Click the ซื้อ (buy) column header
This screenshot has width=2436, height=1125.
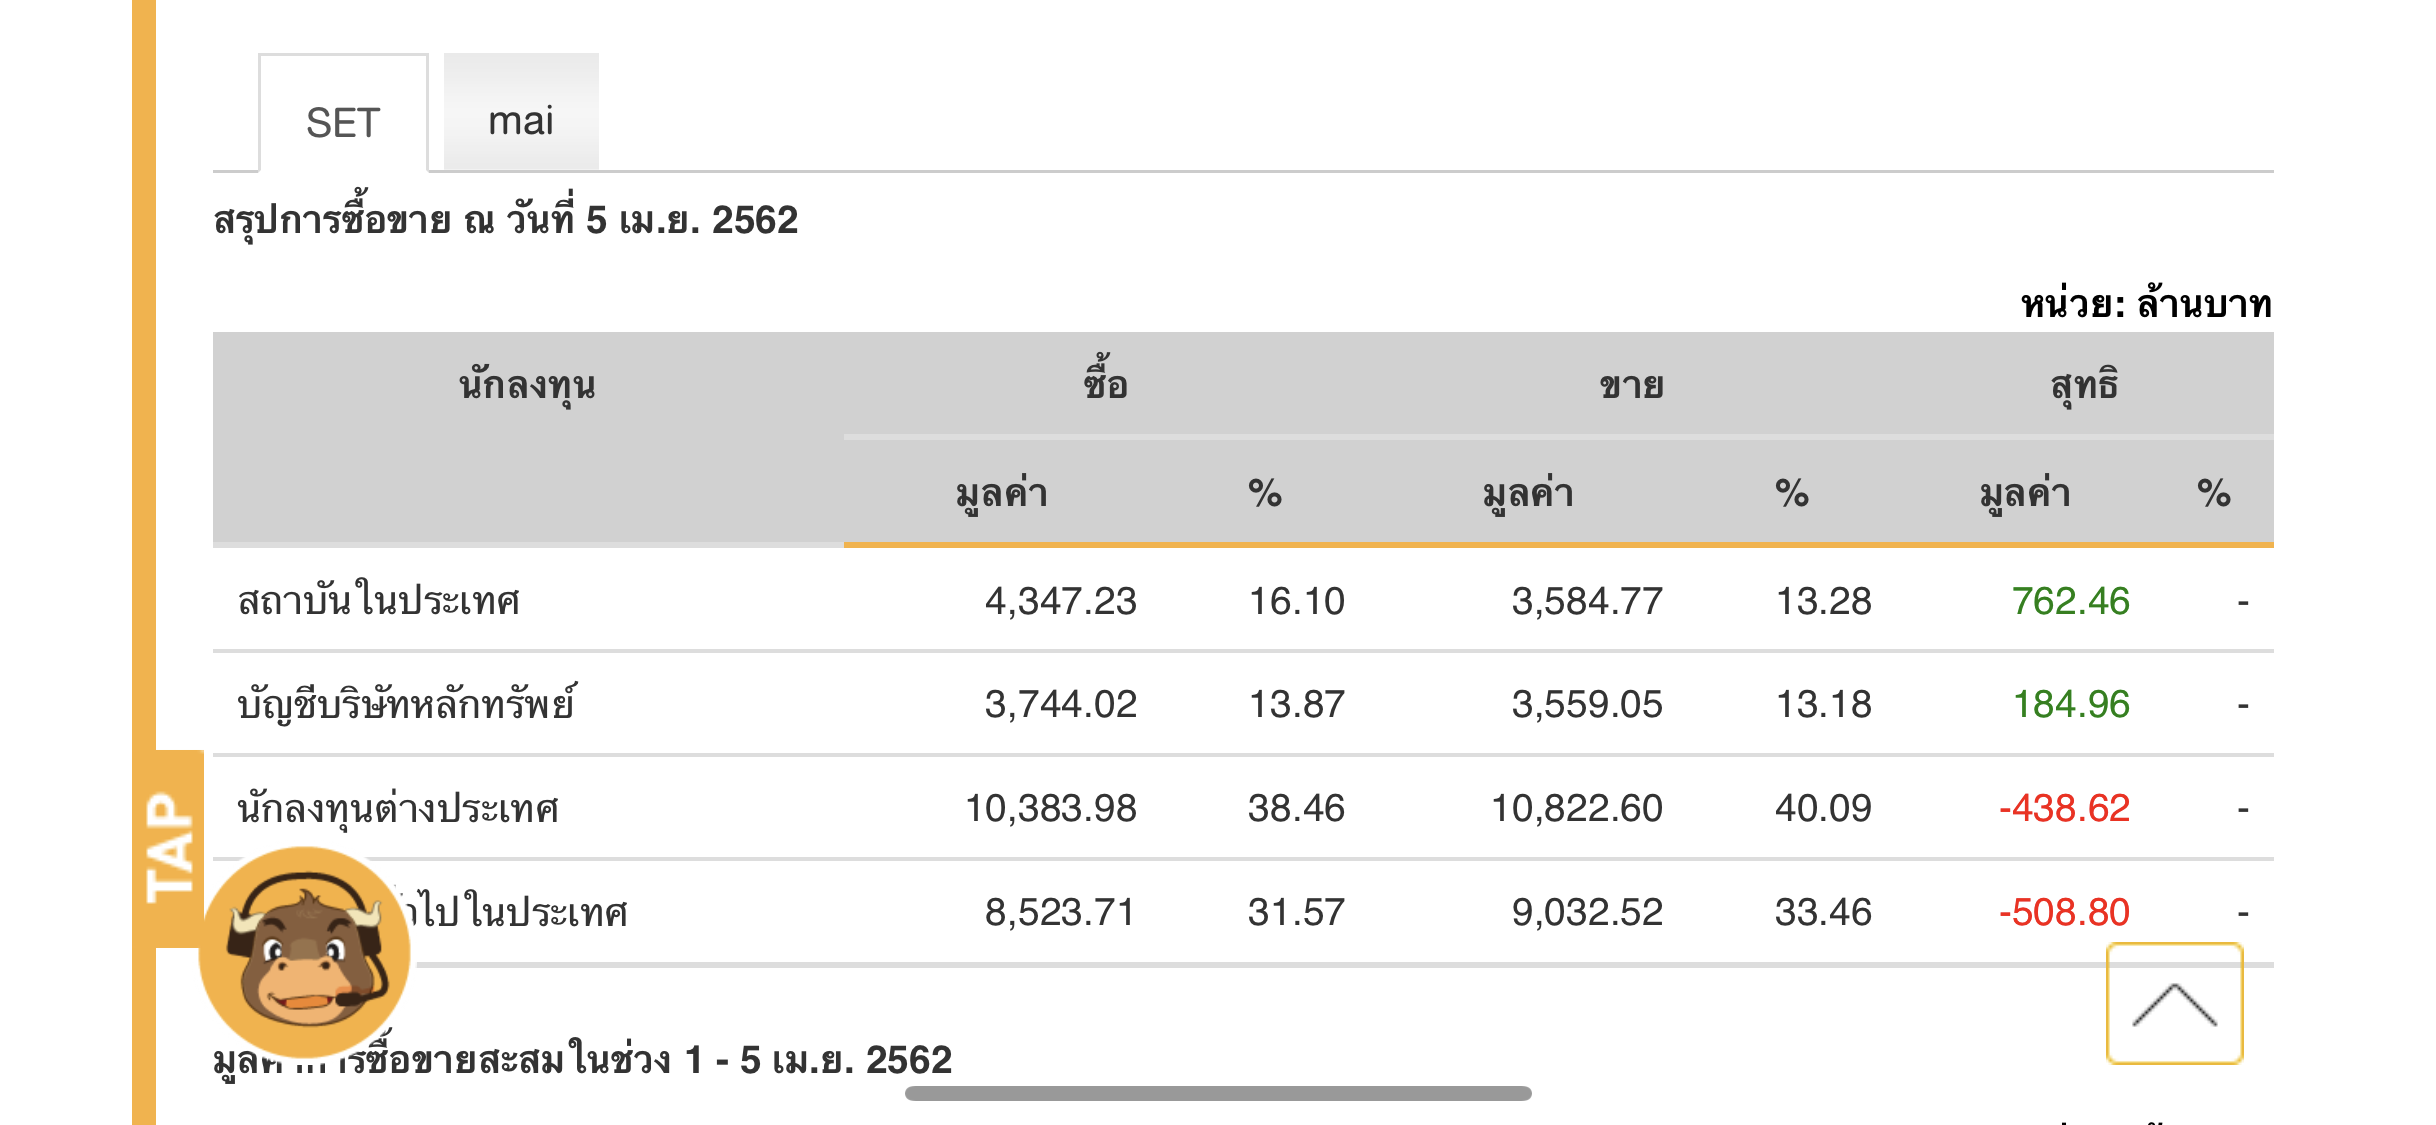pyautogui.click(x=1106, y=385)
